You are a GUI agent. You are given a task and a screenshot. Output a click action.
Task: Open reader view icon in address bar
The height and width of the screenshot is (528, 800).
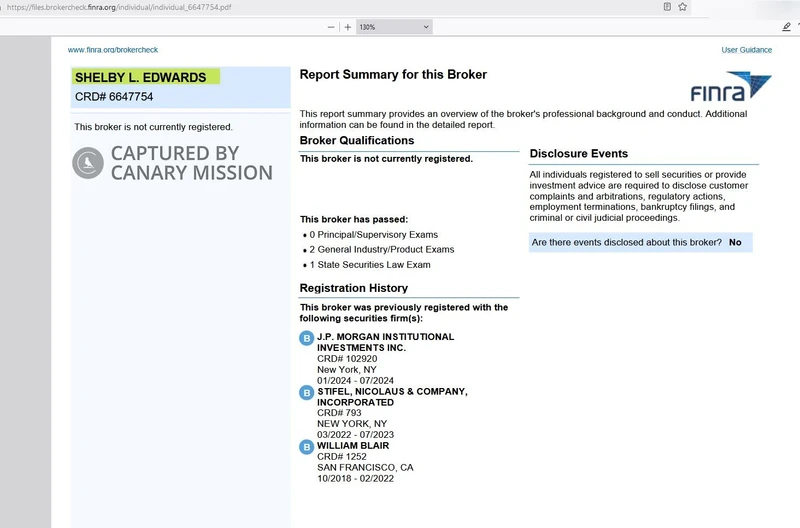click(667, 7)
